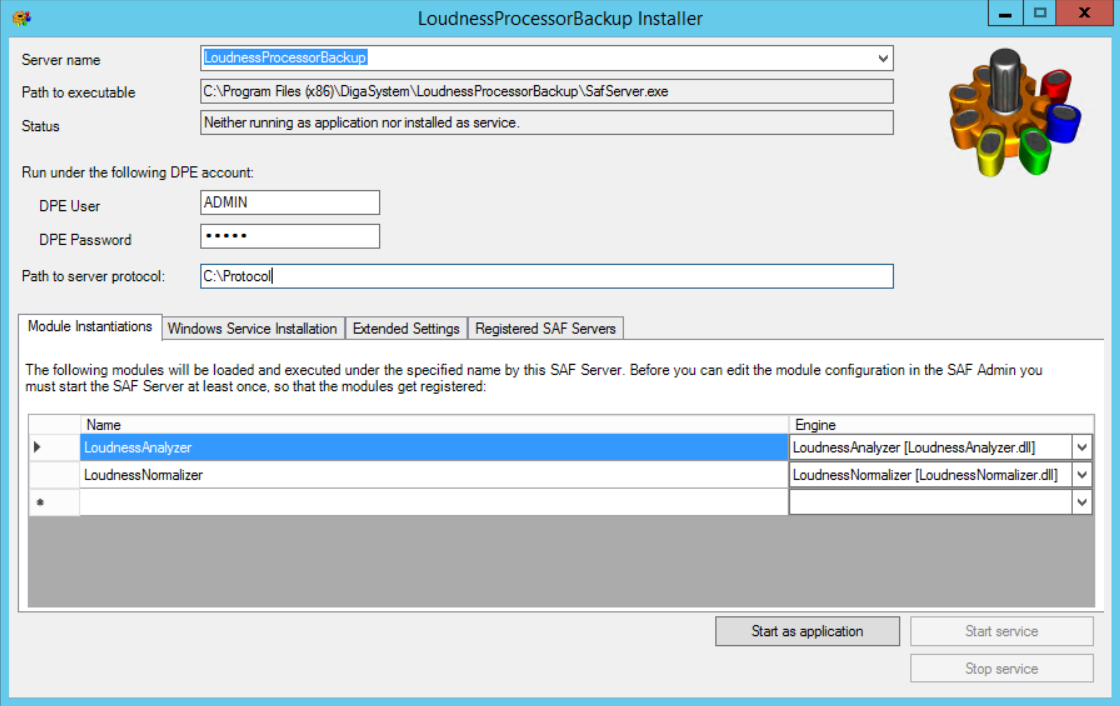Image resolution: width=1120 pixels, height=706 pixels.
Task: Click the installer app icon in title bar
Action: (x=20, y=18)
